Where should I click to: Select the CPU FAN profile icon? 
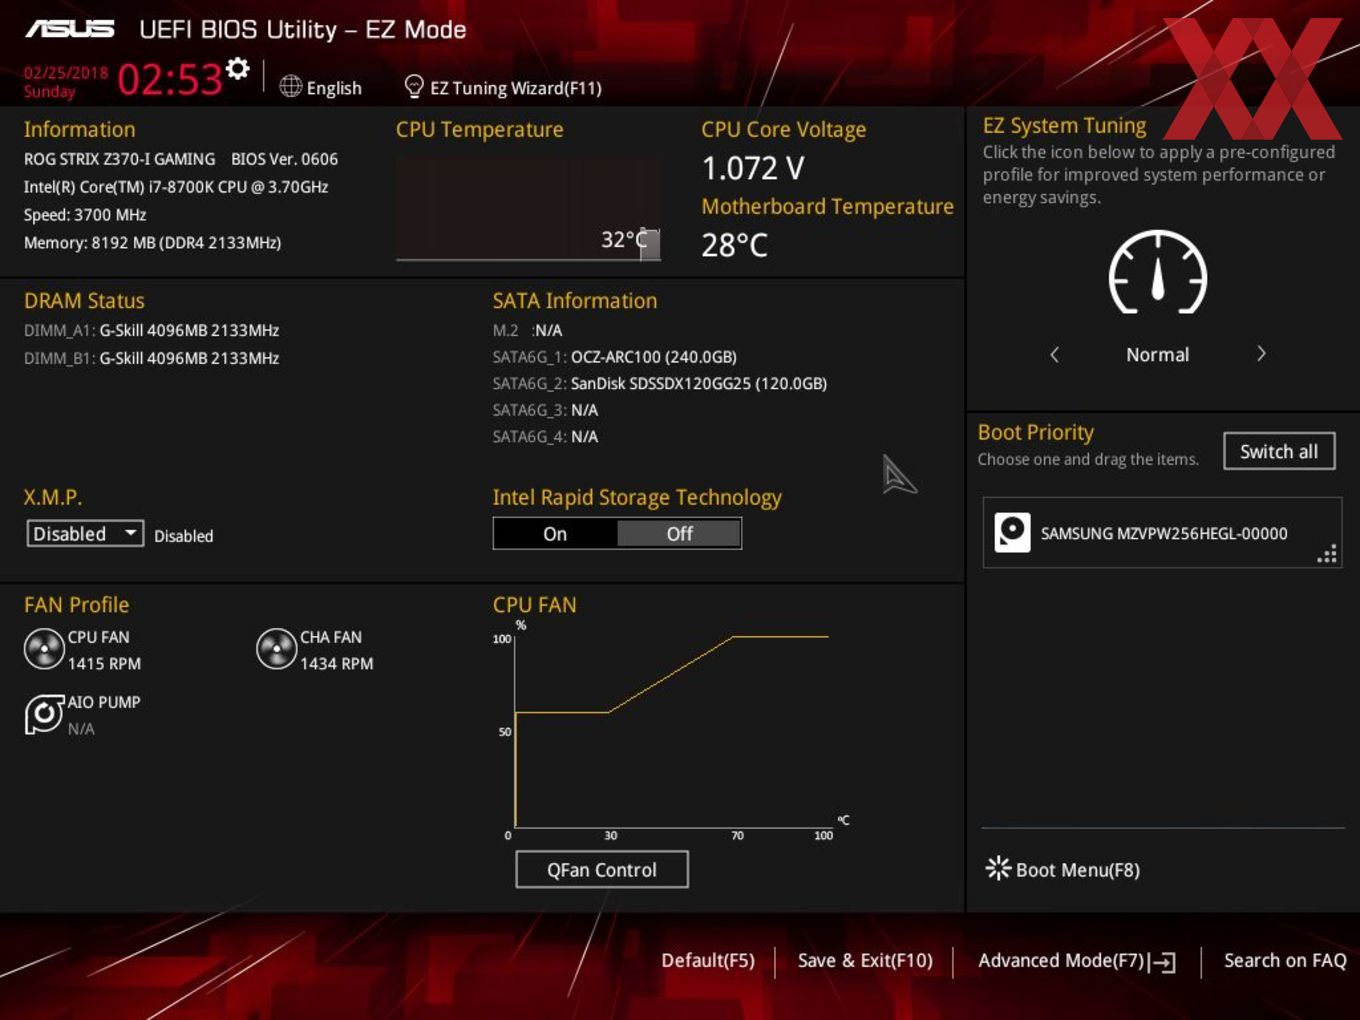[x=44, y=649]
